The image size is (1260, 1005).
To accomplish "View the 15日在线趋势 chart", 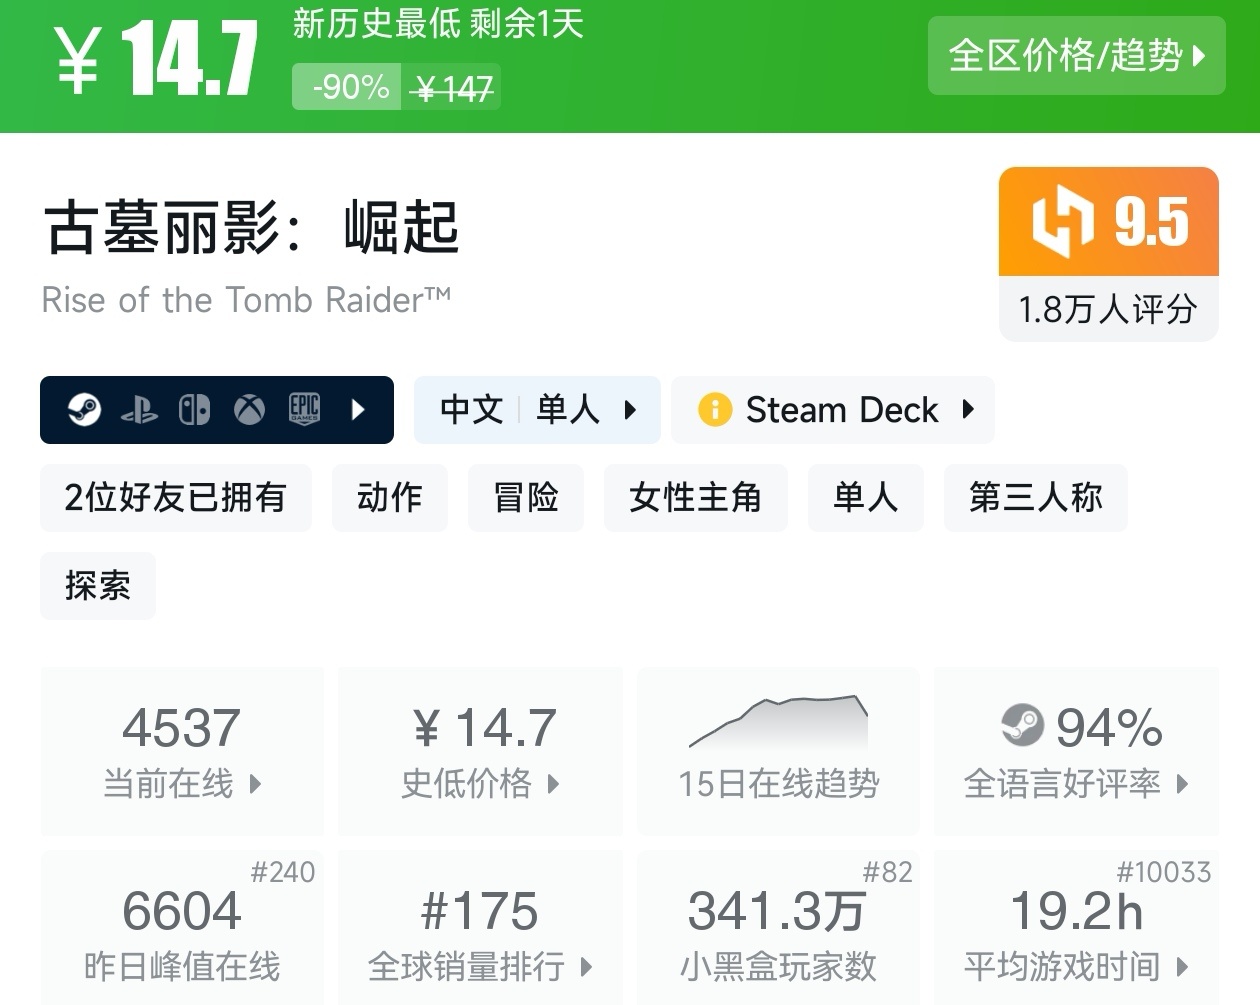I will coord(778,750).
